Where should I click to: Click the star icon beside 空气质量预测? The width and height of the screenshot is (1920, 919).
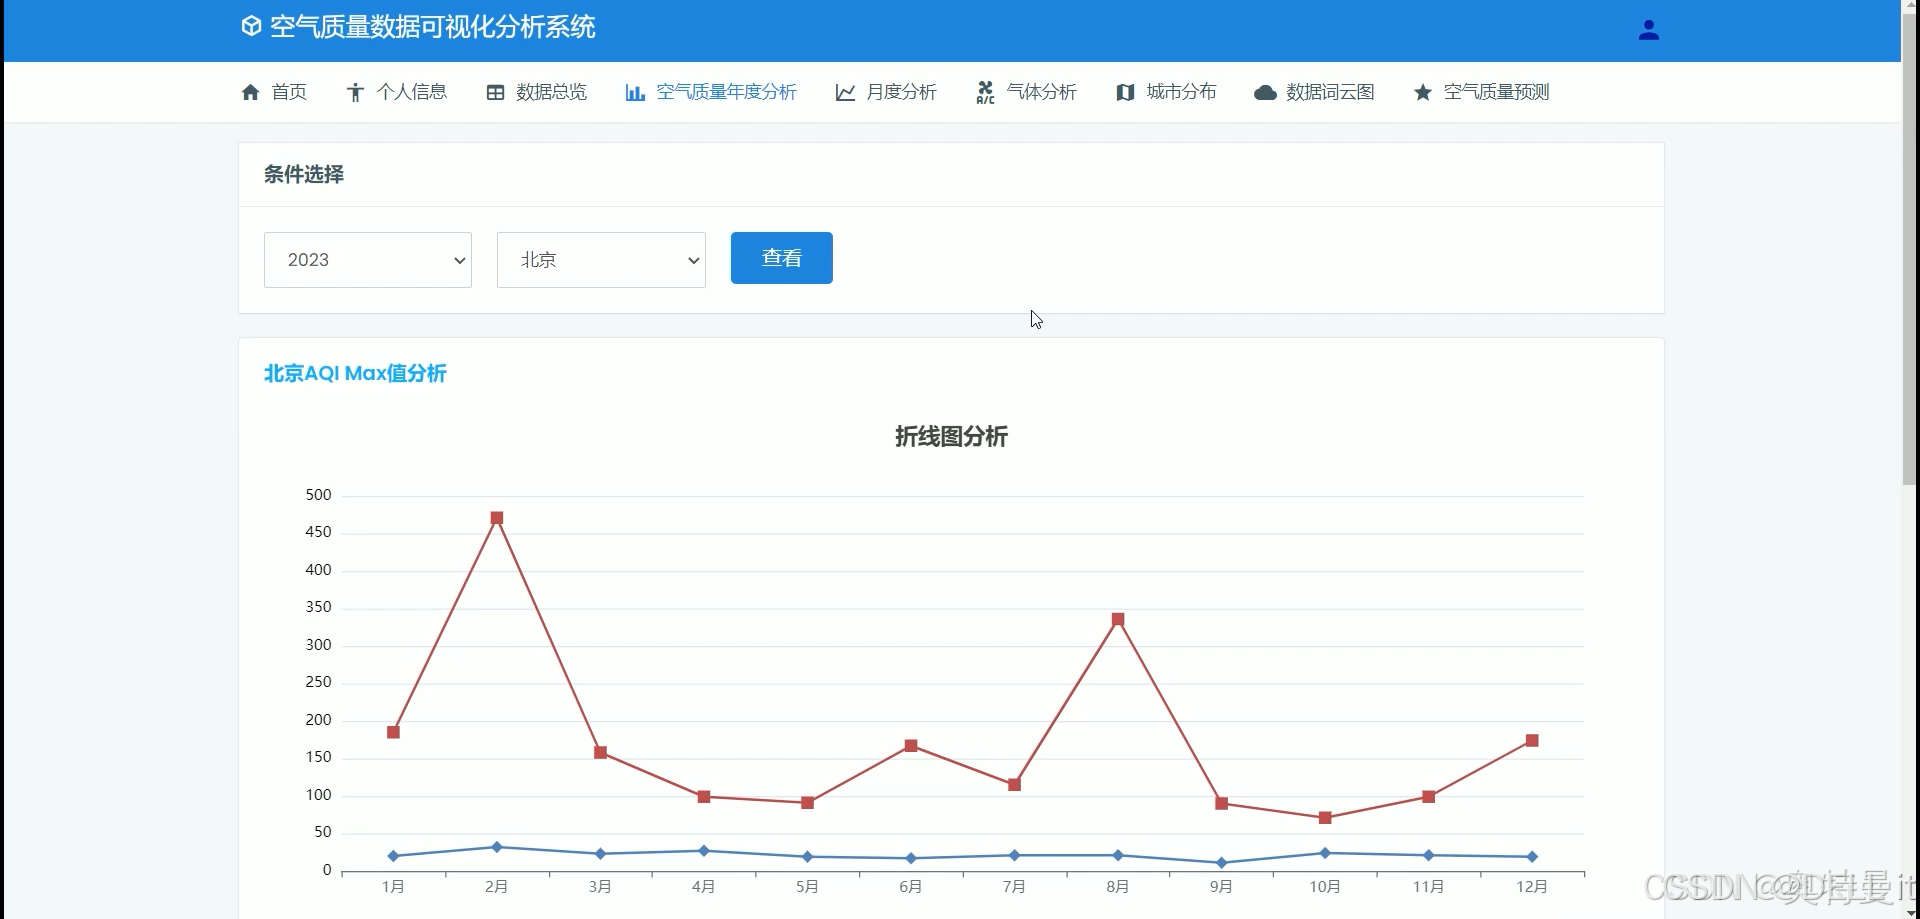point(1422,92)
